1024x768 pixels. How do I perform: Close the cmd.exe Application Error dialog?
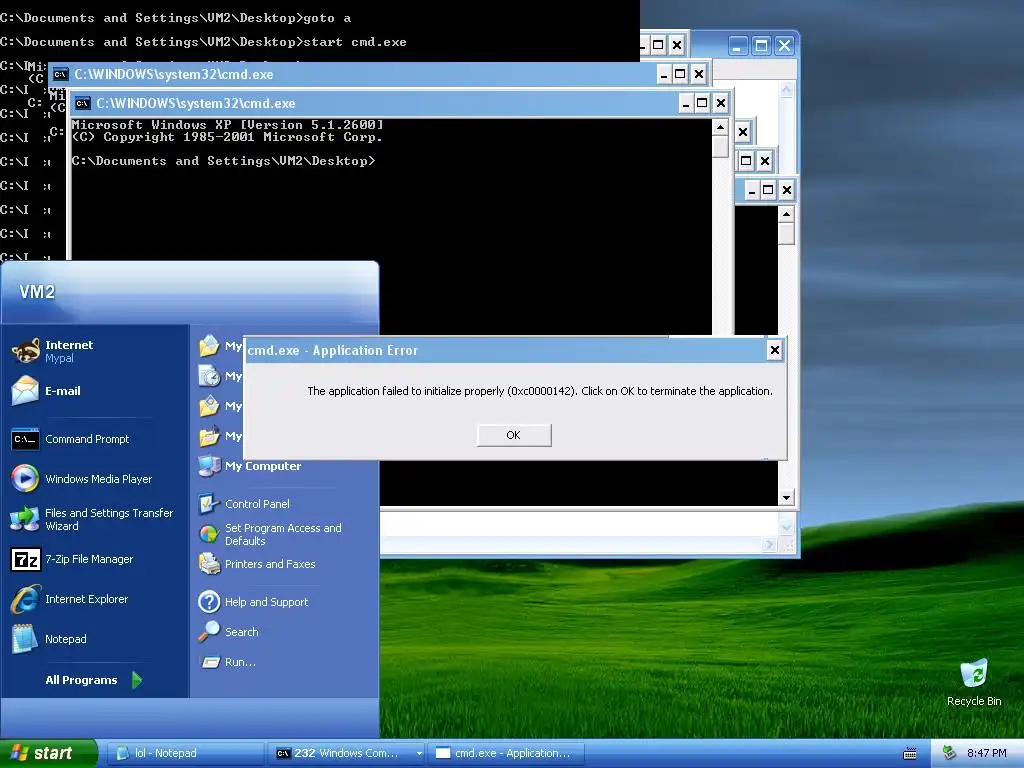pos(775,350)
